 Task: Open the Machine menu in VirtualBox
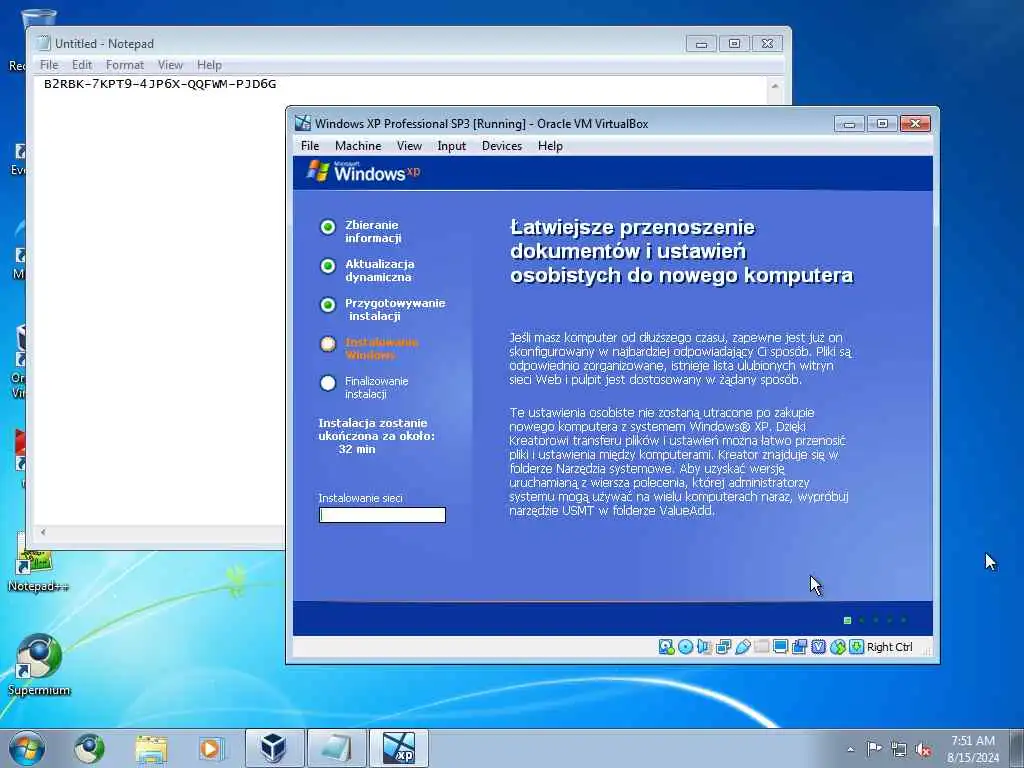click(x=358, y=146)
